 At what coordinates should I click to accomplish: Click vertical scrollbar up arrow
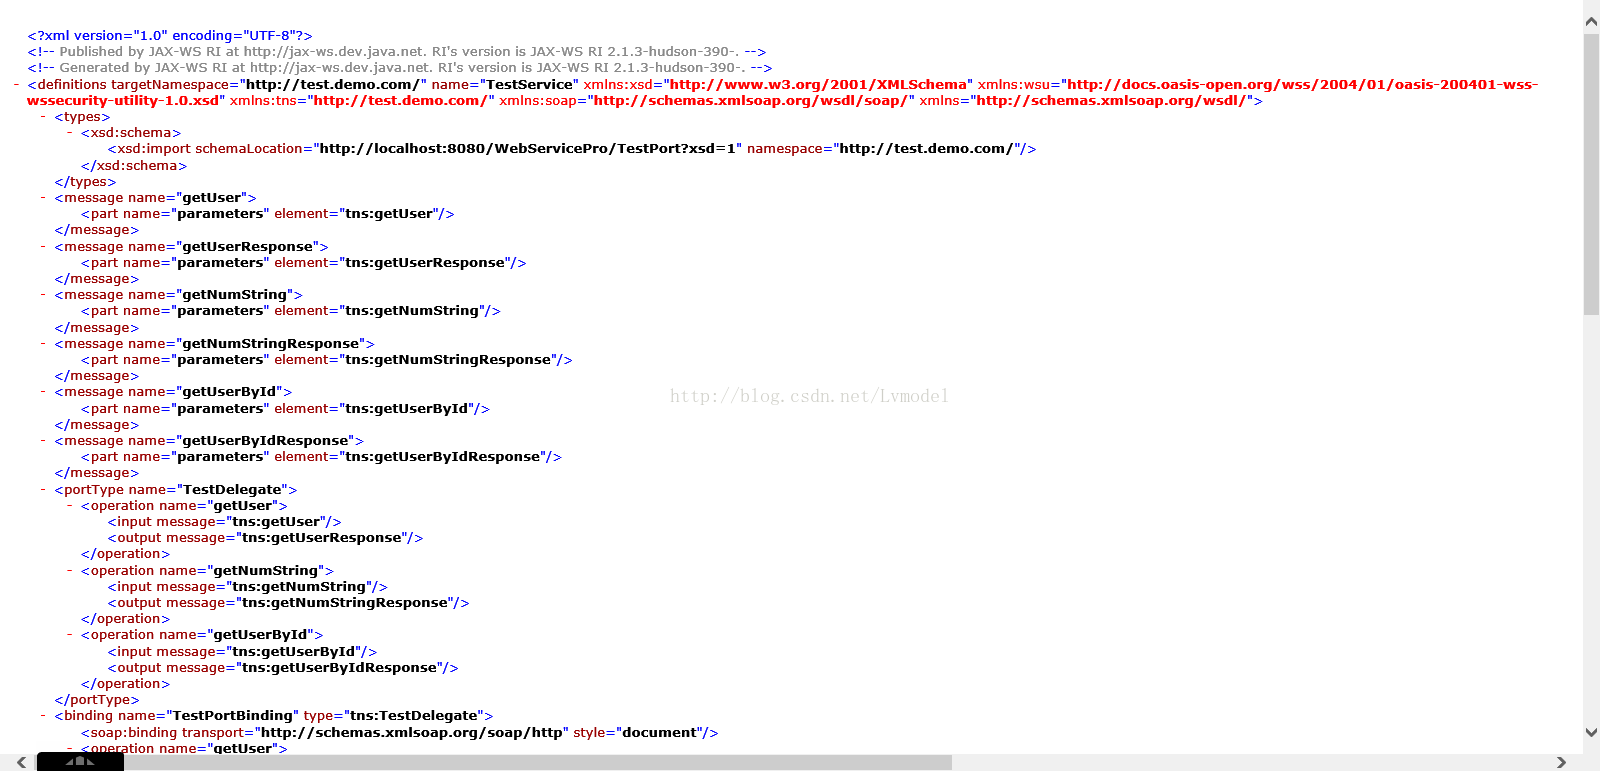(1591, 21)
